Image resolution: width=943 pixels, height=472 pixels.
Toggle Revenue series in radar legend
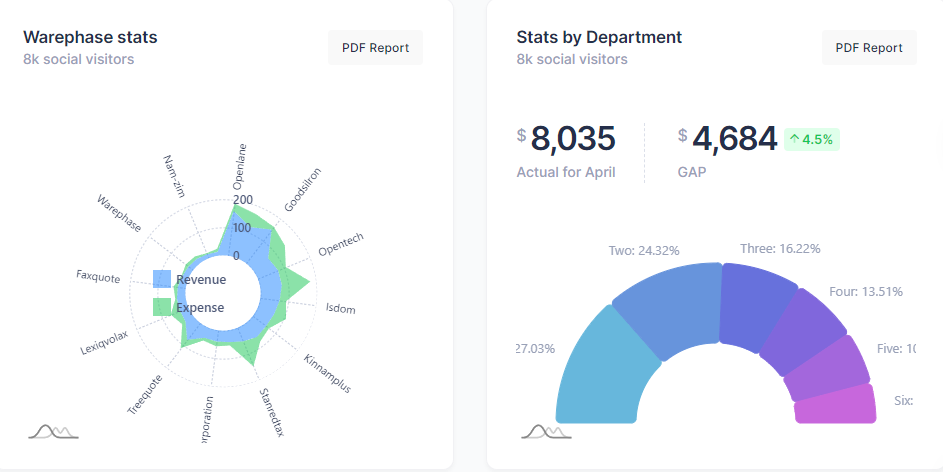pyautogui.click(x=200, y=280)
